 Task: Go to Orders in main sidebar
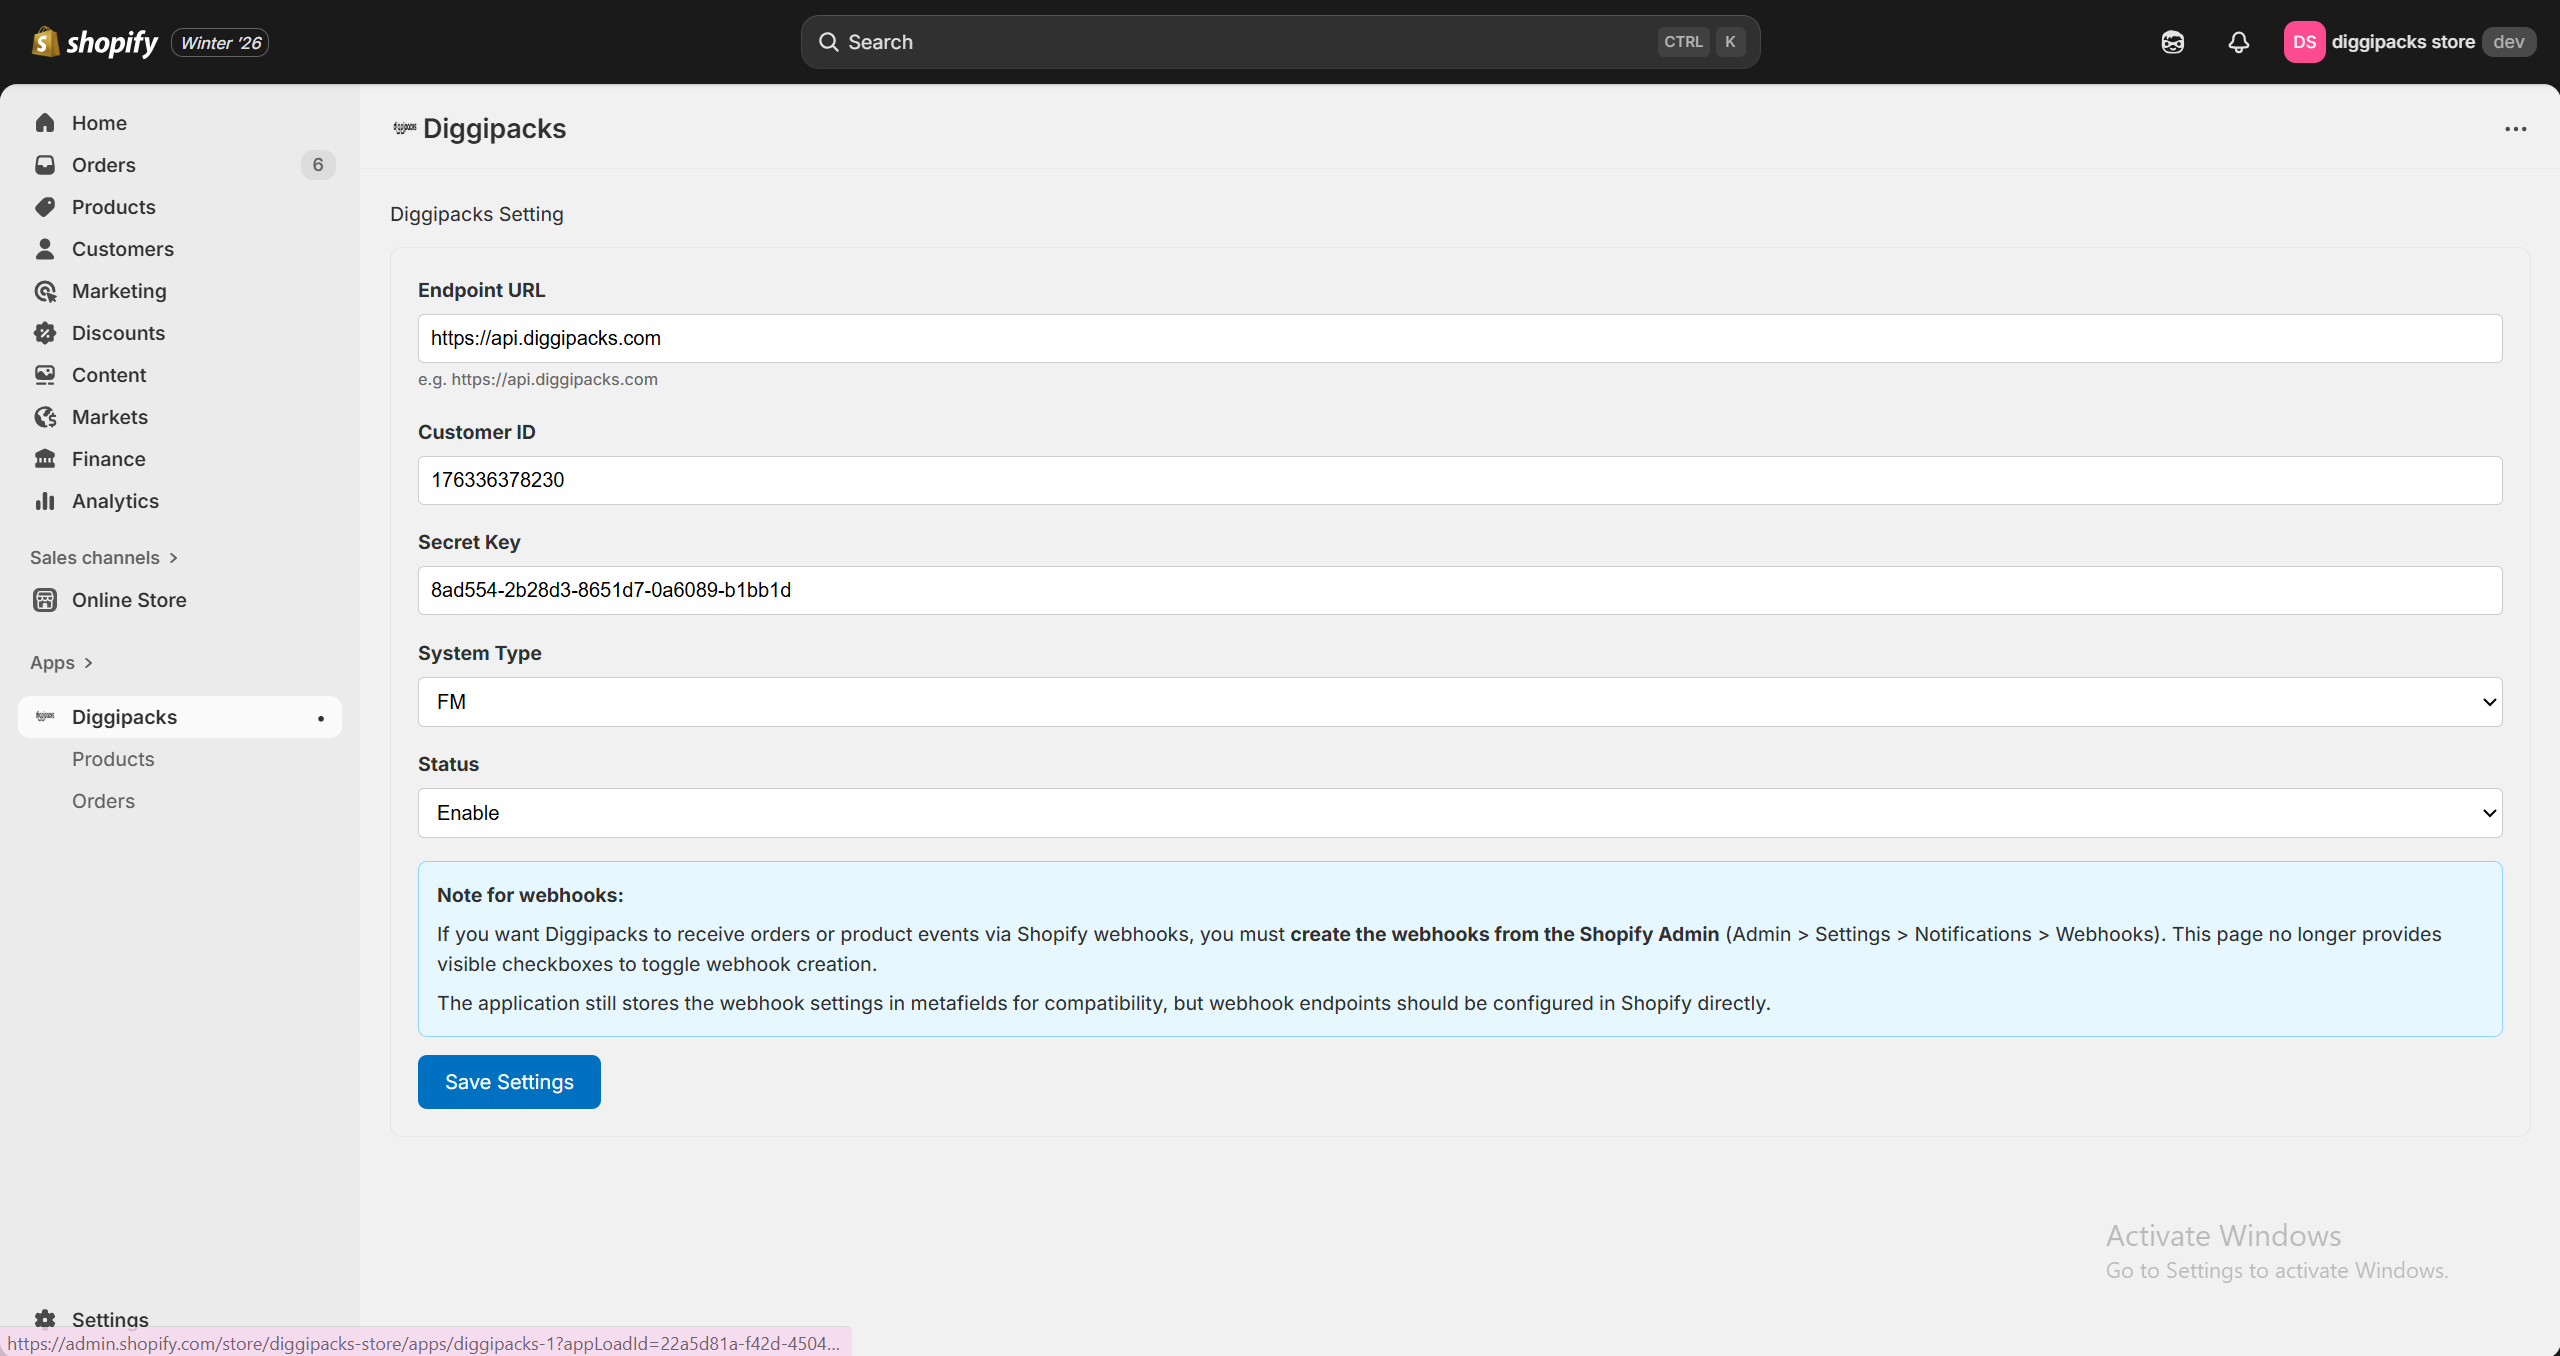[104, 165]
